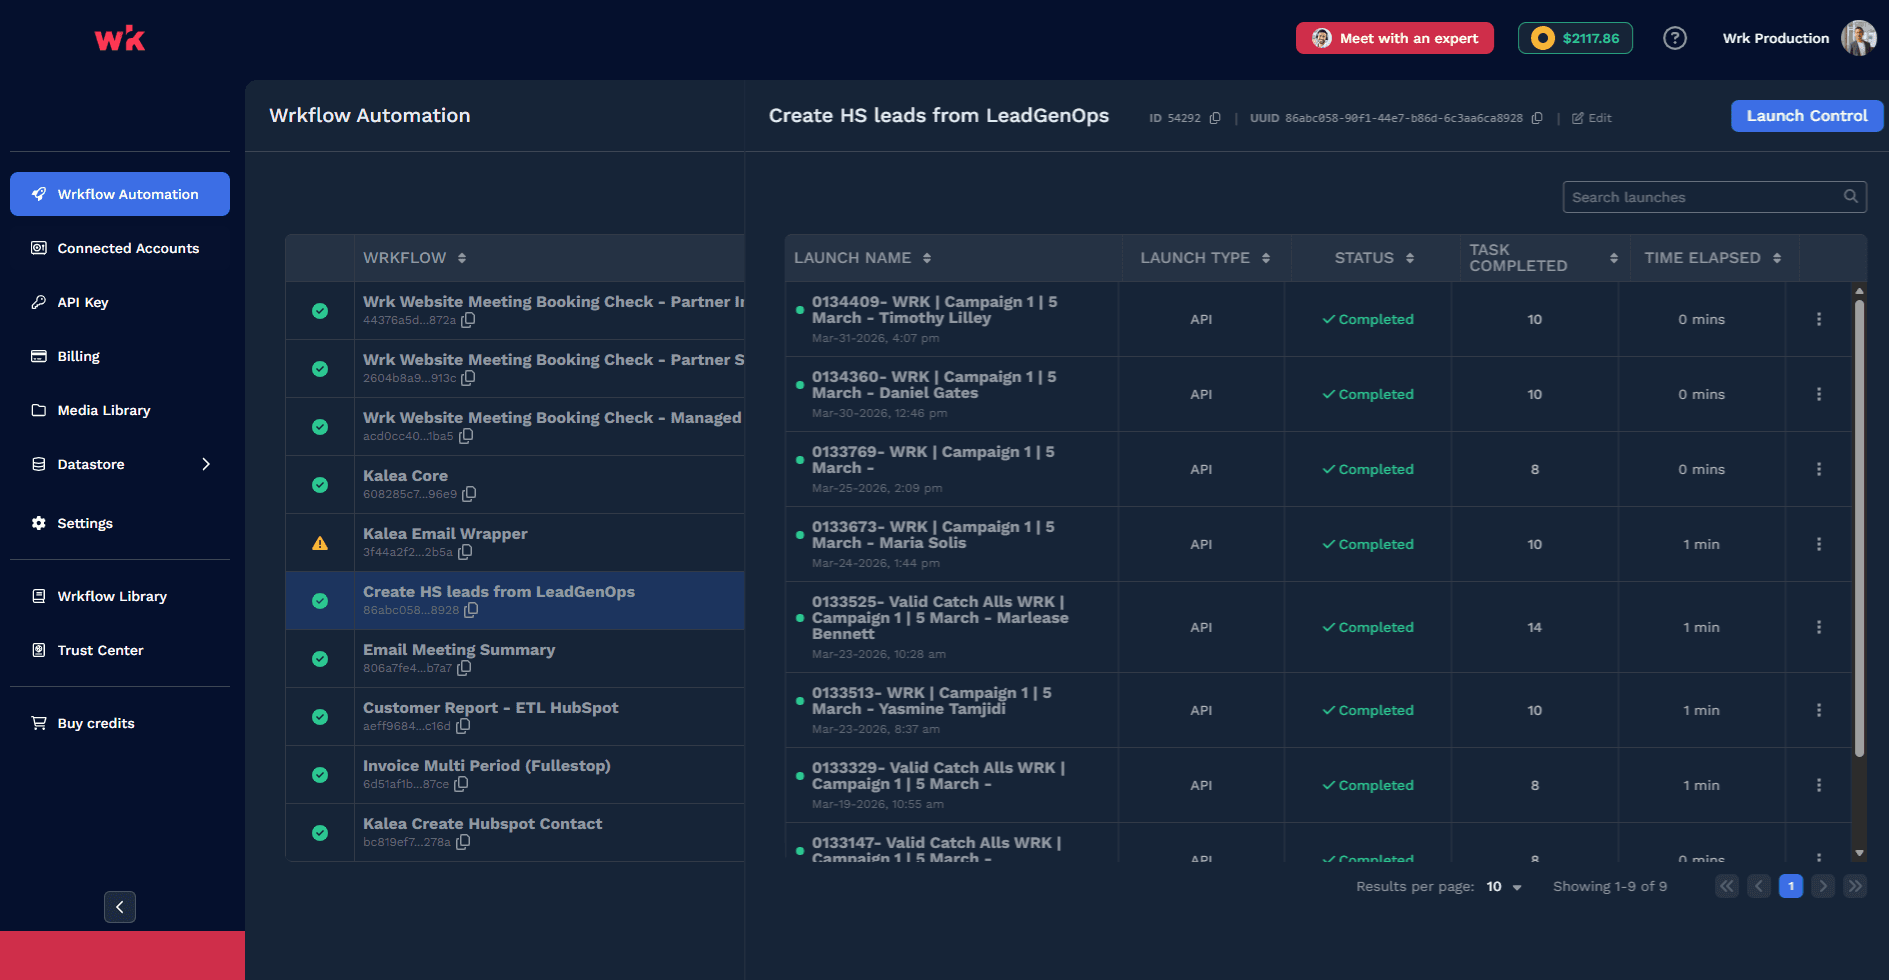Image resolution: width=1889 pixels, height=980 pixels.
Task: Open Billing page
Action: point(120,356)
